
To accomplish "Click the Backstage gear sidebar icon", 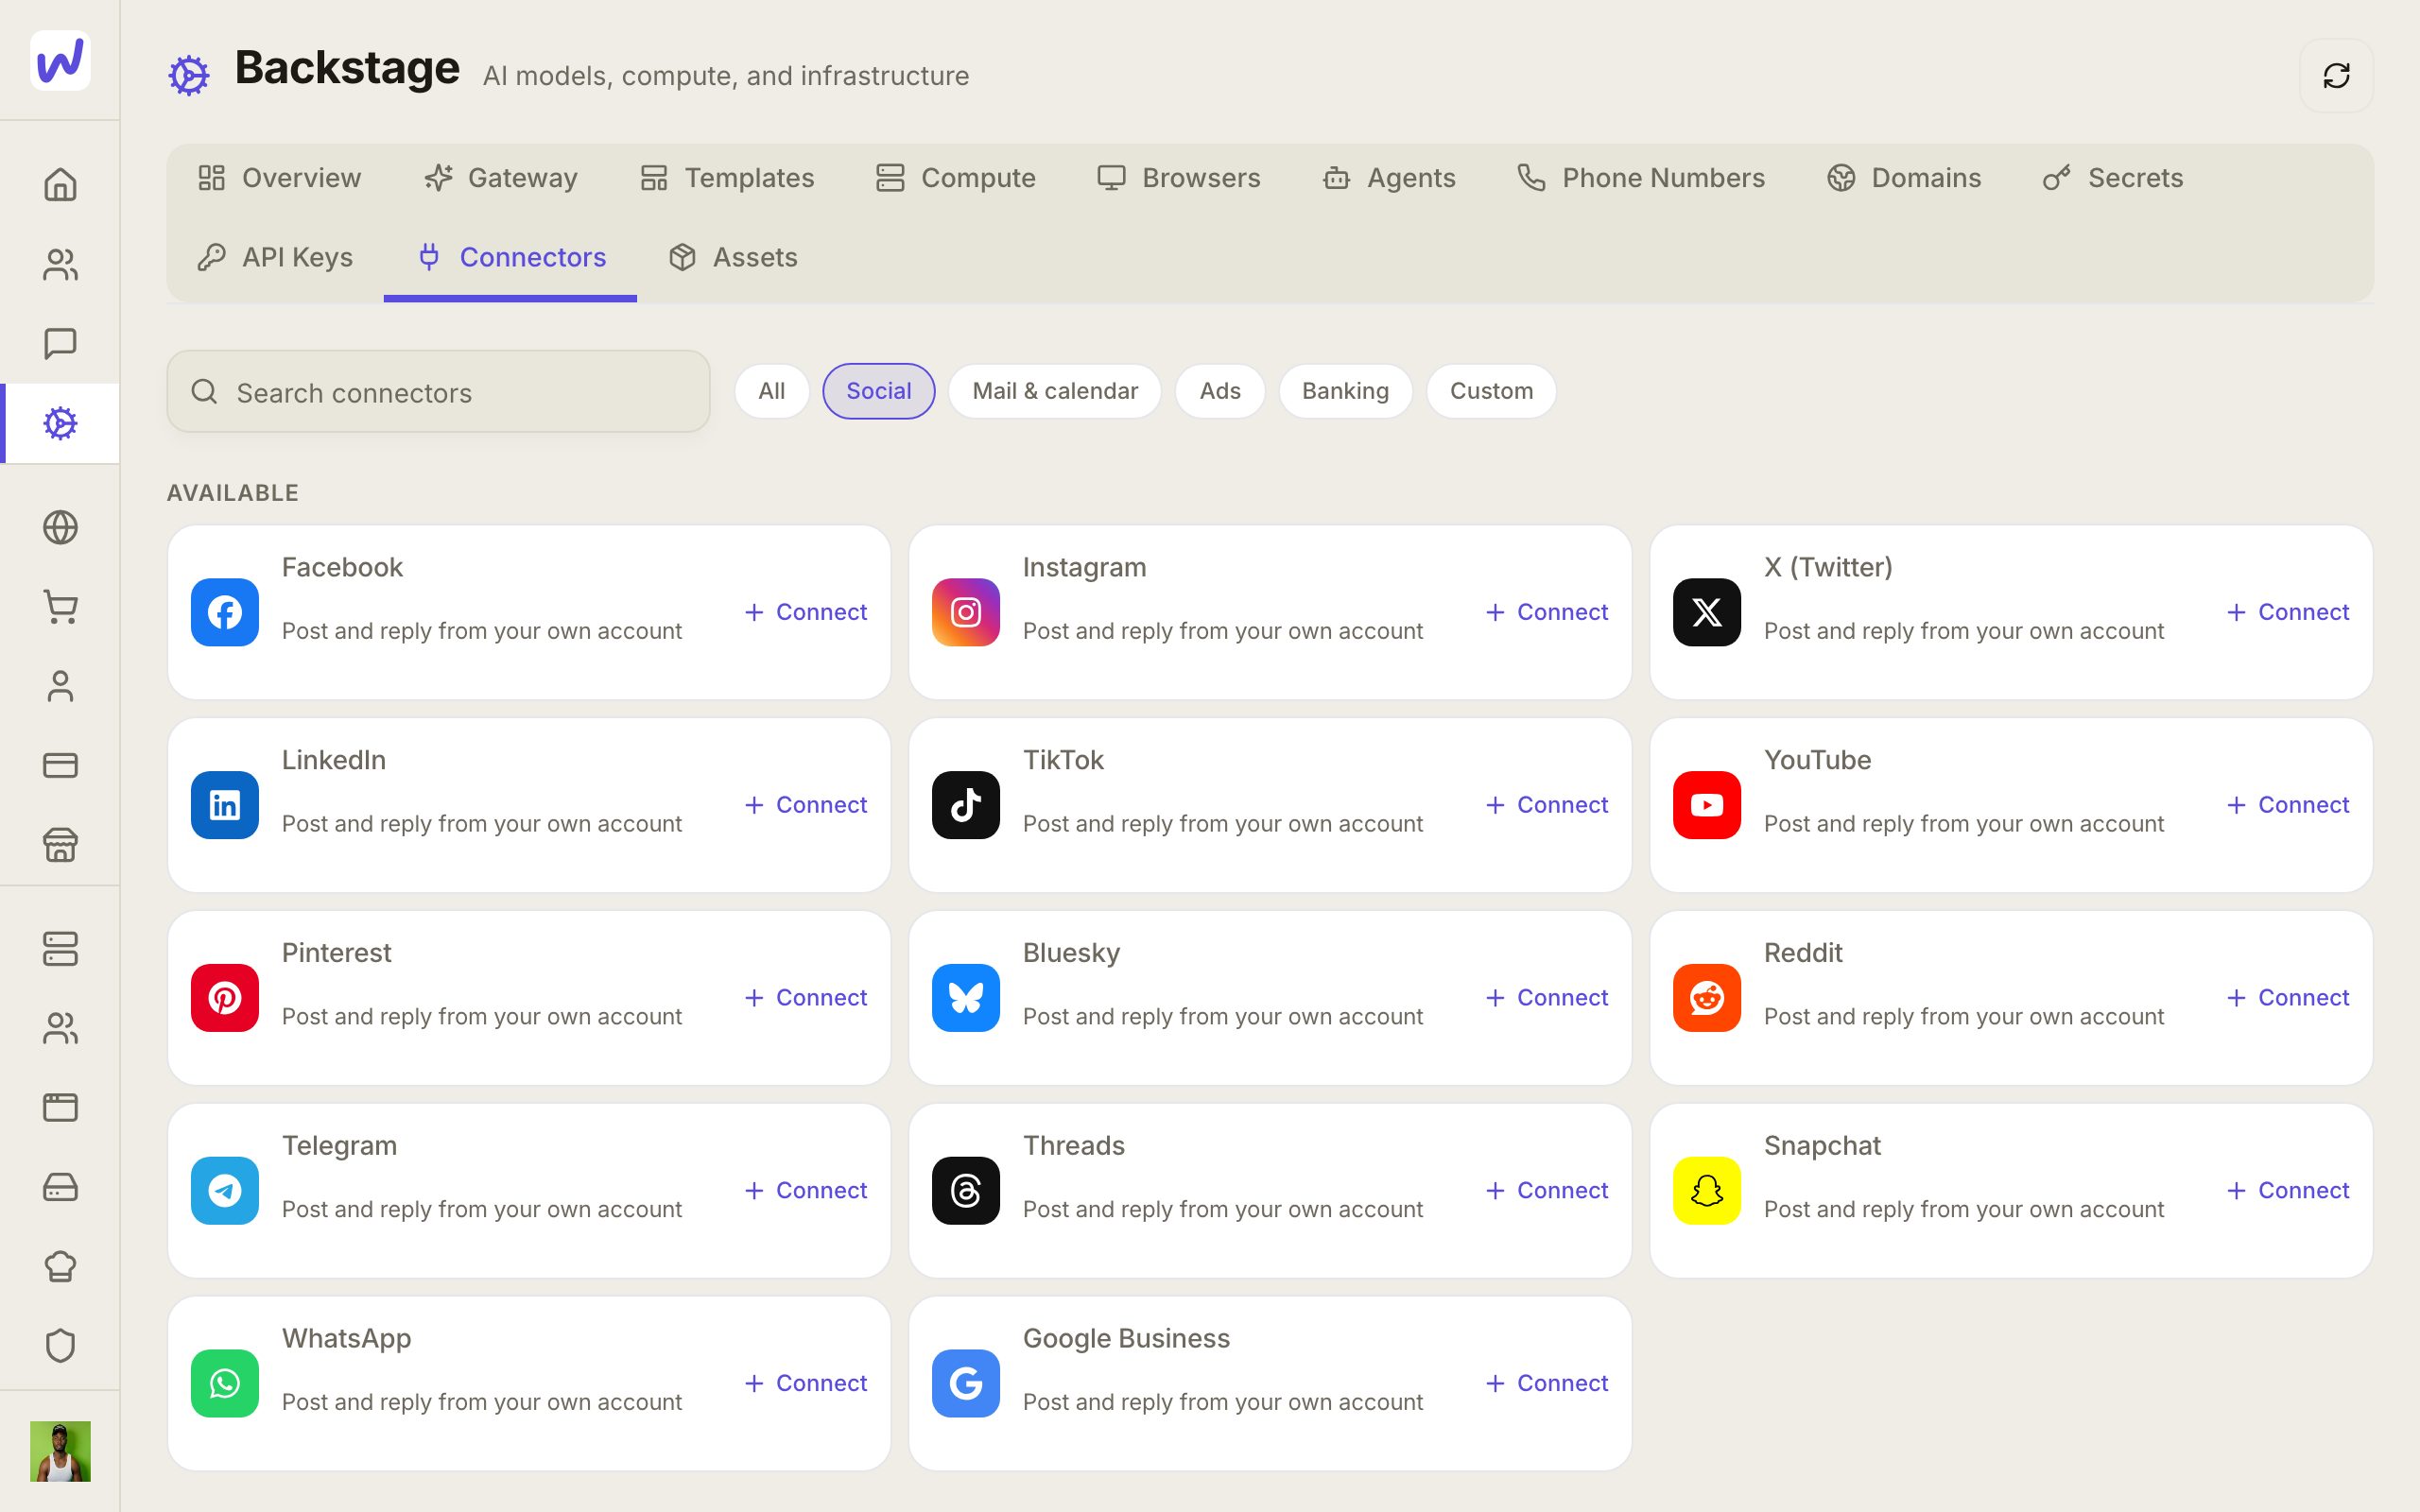I will [60, 423].
